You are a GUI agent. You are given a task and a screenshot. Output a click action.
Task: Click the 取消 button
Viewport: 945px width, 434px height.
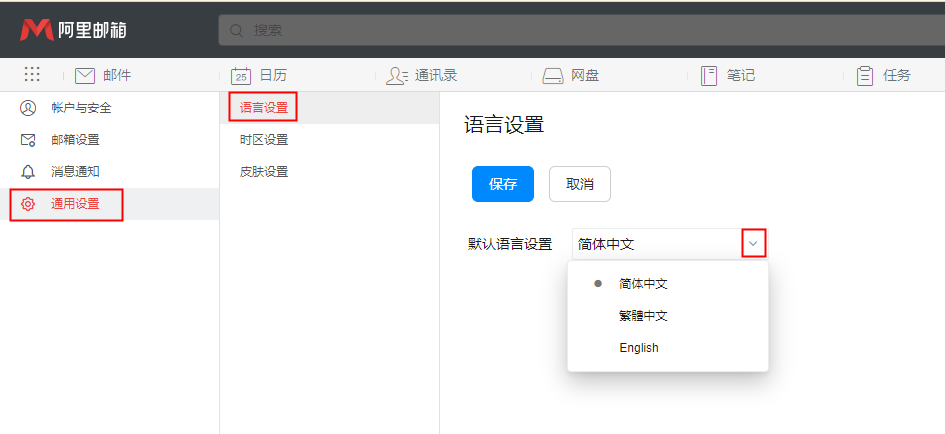coord(580,184)
